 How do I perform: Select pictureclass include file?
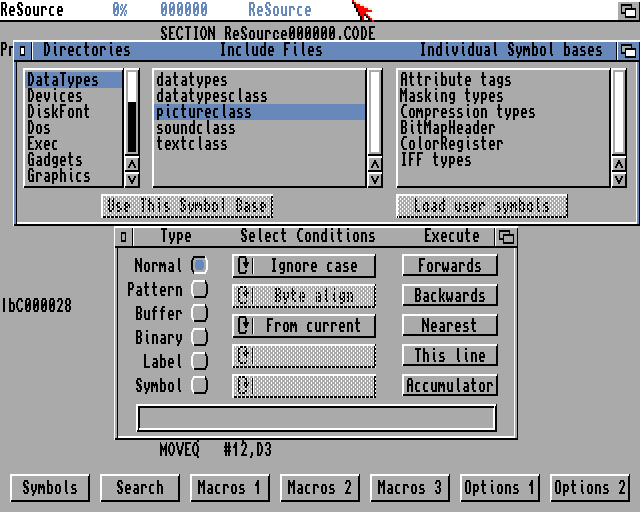pos(260,112)
